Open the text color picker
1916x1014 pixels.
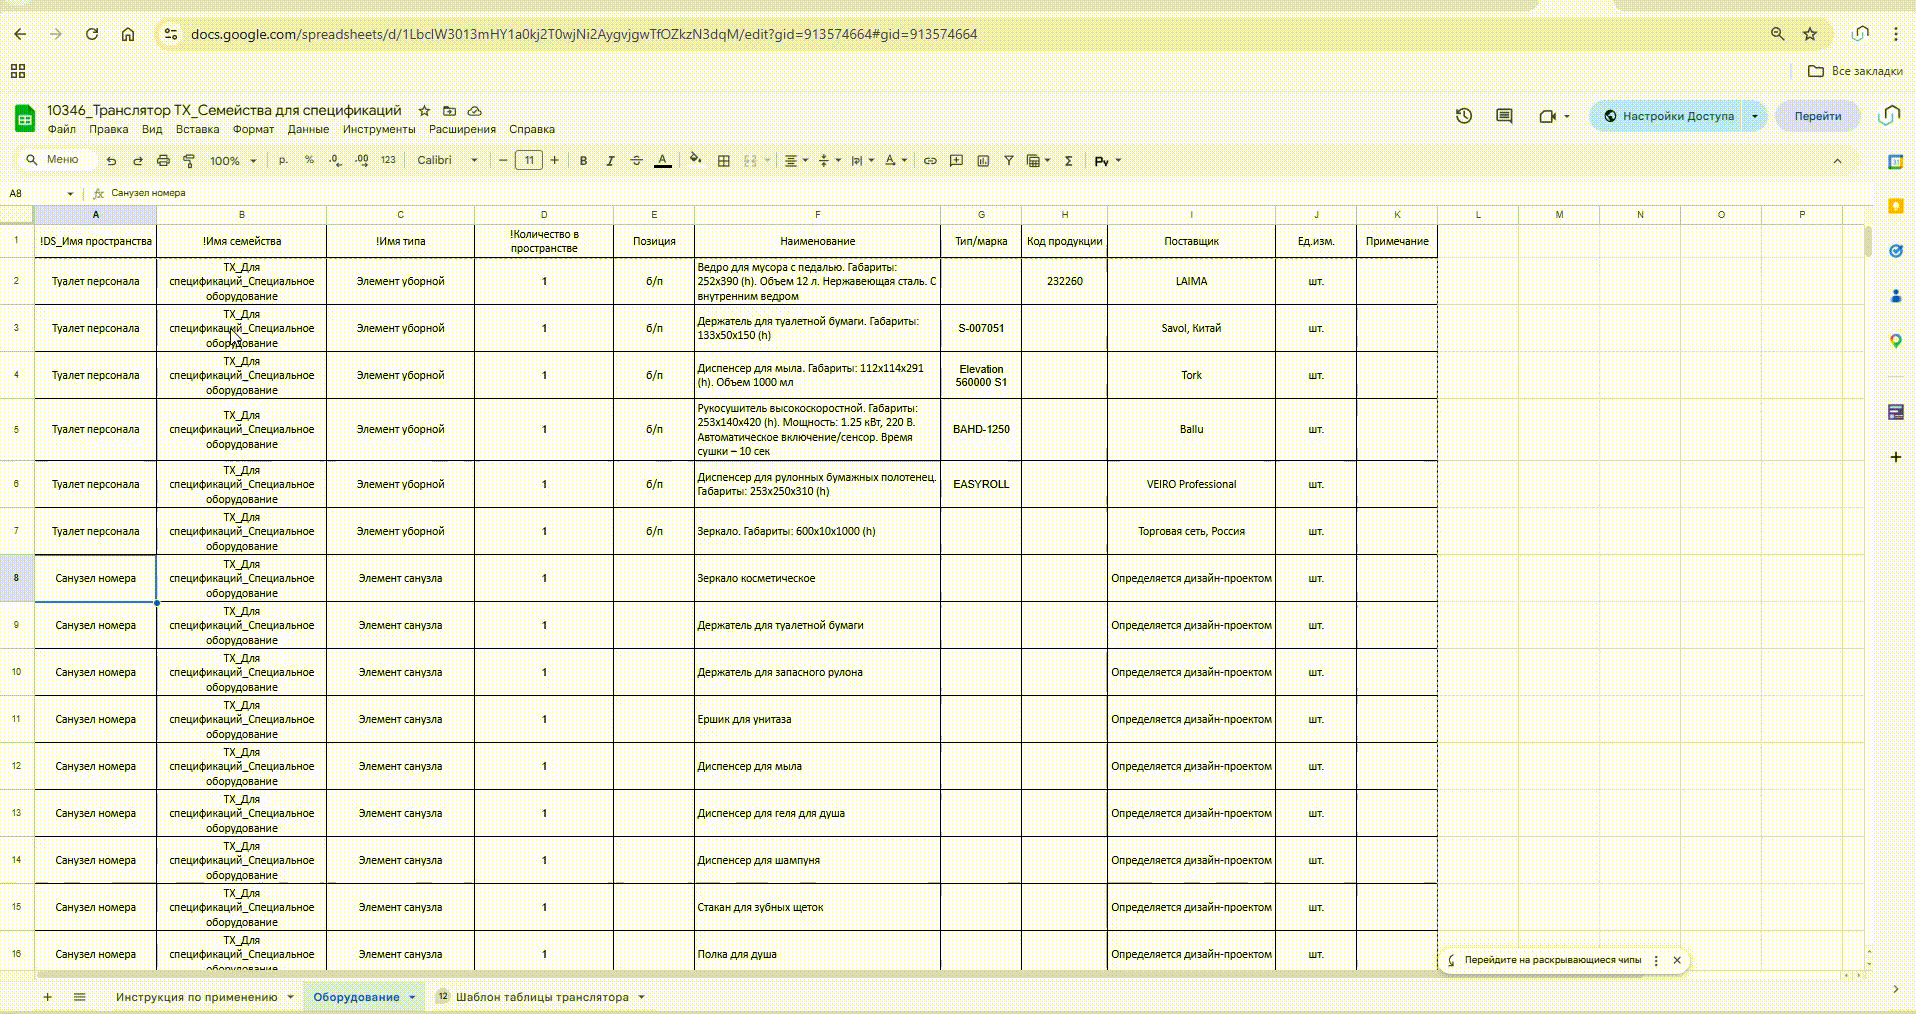point(662,160)
